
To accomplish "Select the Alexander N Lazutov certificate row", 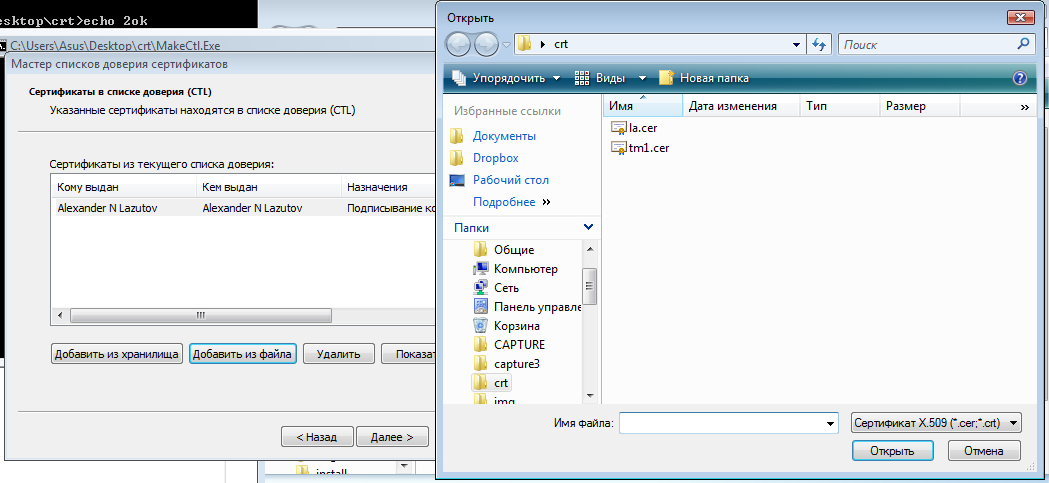I will (x=244, y=208).
